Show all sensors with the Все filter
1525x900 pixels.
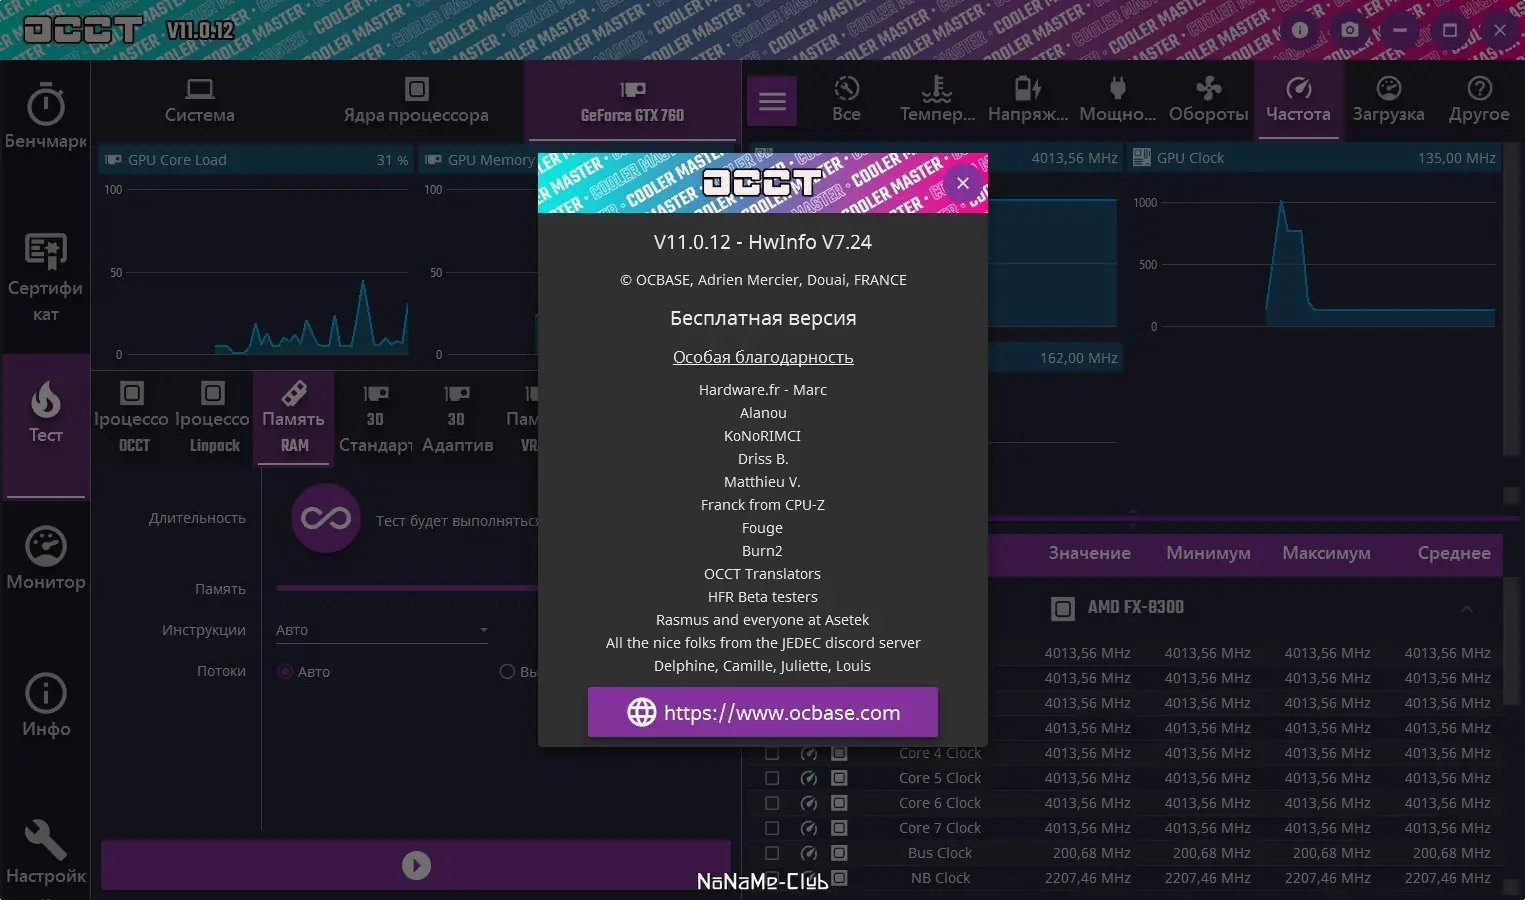click(846, 100)
